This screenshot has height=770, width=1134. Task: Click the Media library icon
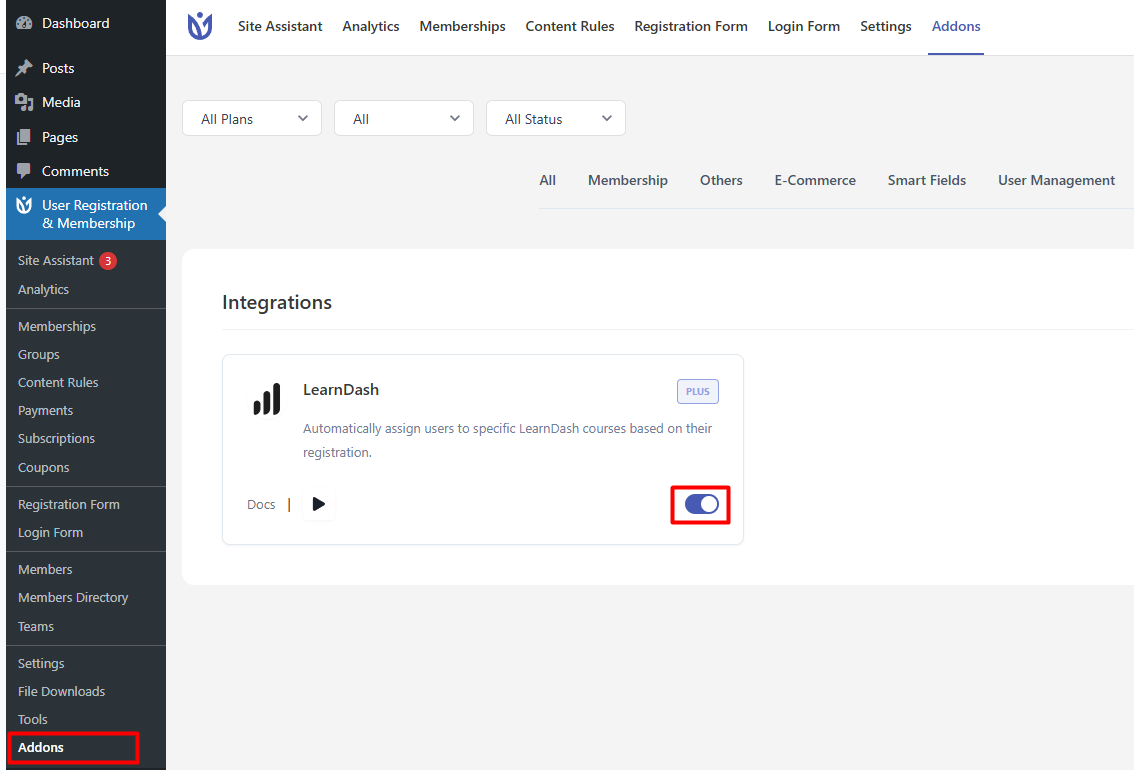pos(24,102)
